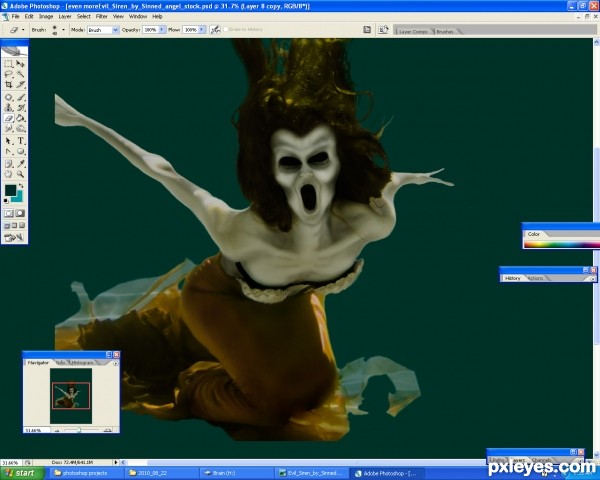The width and height of the screenshot is (600, 480).
Task: Click the Navigator zoom slider
Action: 81,430
